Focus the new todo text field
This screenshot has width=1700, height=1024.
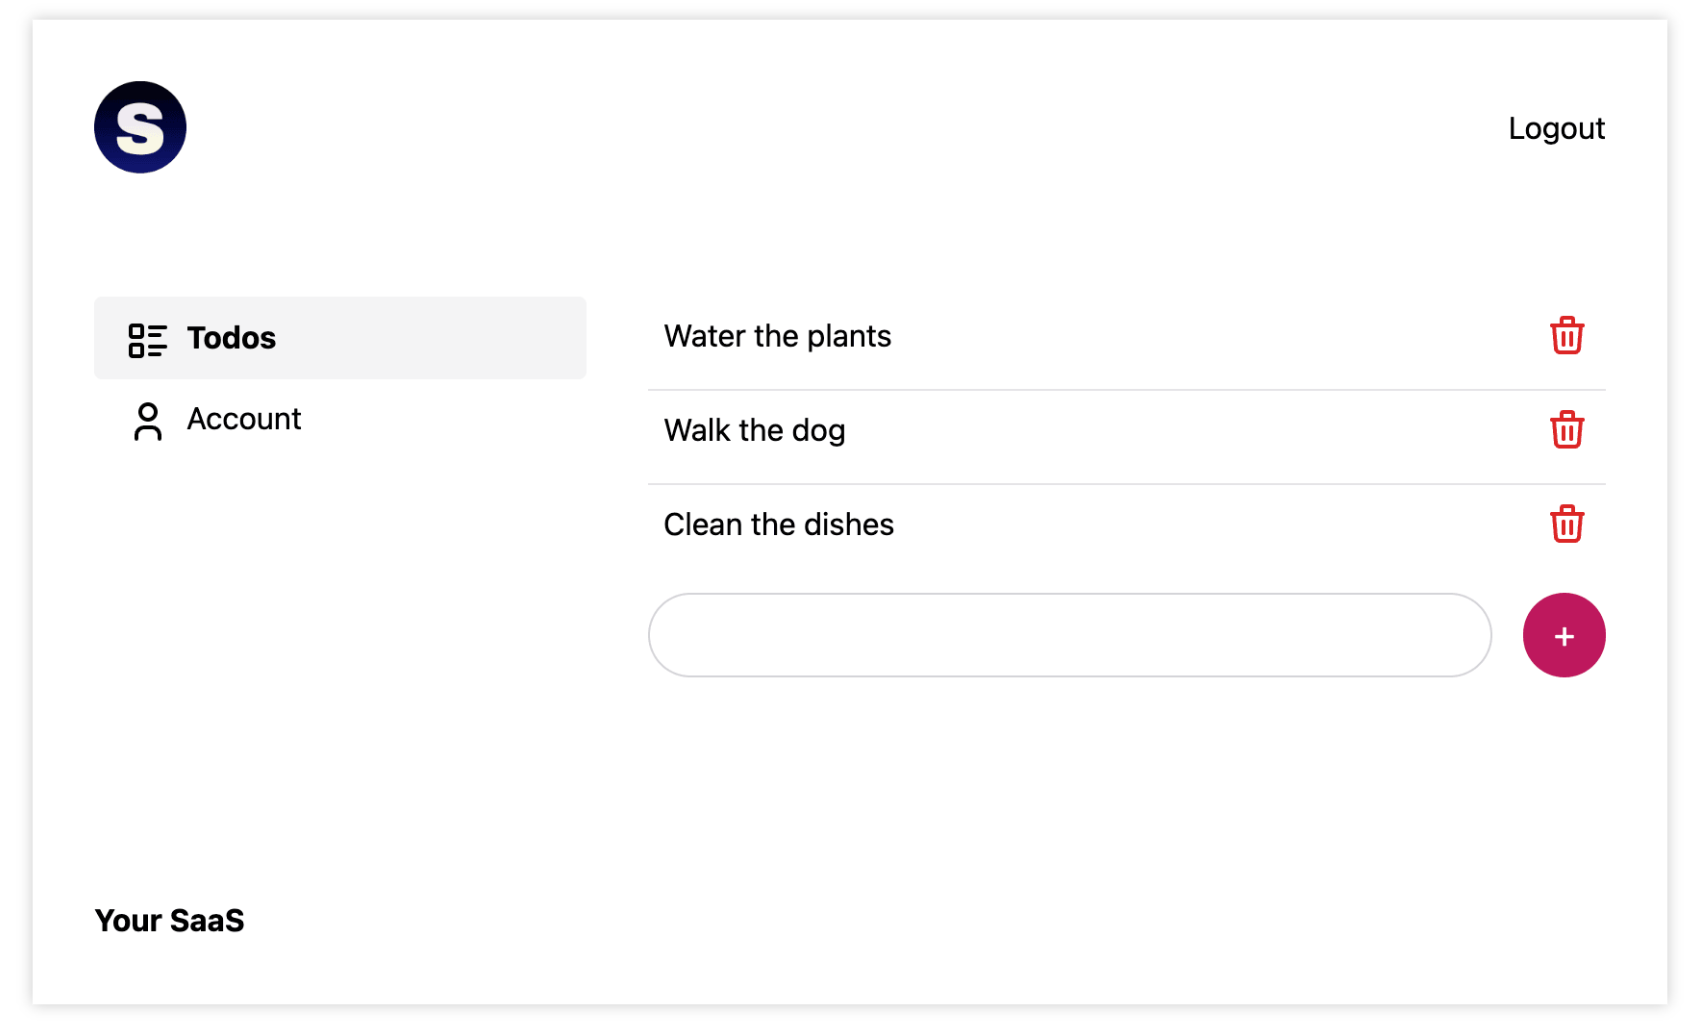(1069, 635)
